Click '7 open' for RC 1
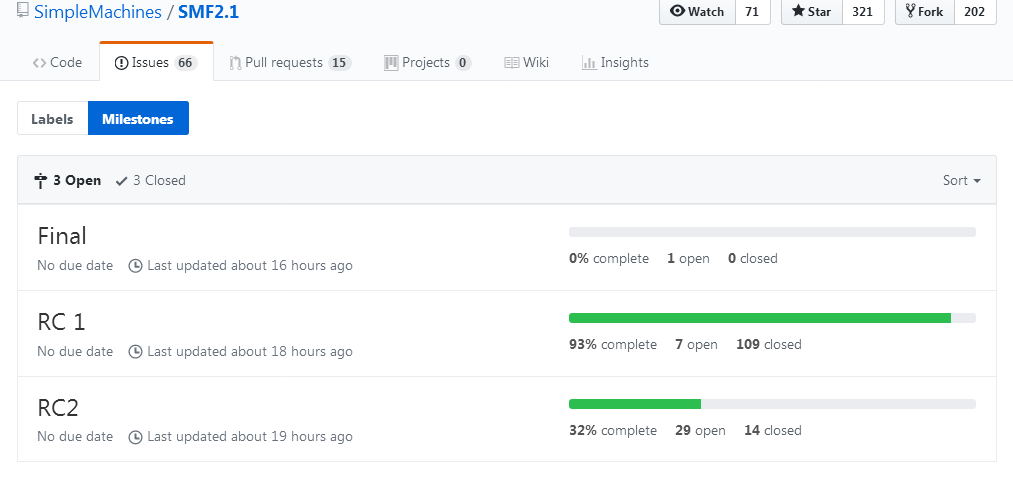The width and height of the screenshot is (1013, 492). pos(696,344)
